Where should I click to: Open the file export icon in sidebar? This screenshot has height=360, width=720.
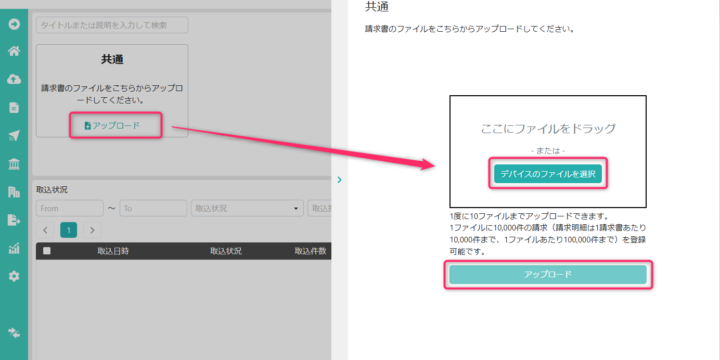(14, 220)
